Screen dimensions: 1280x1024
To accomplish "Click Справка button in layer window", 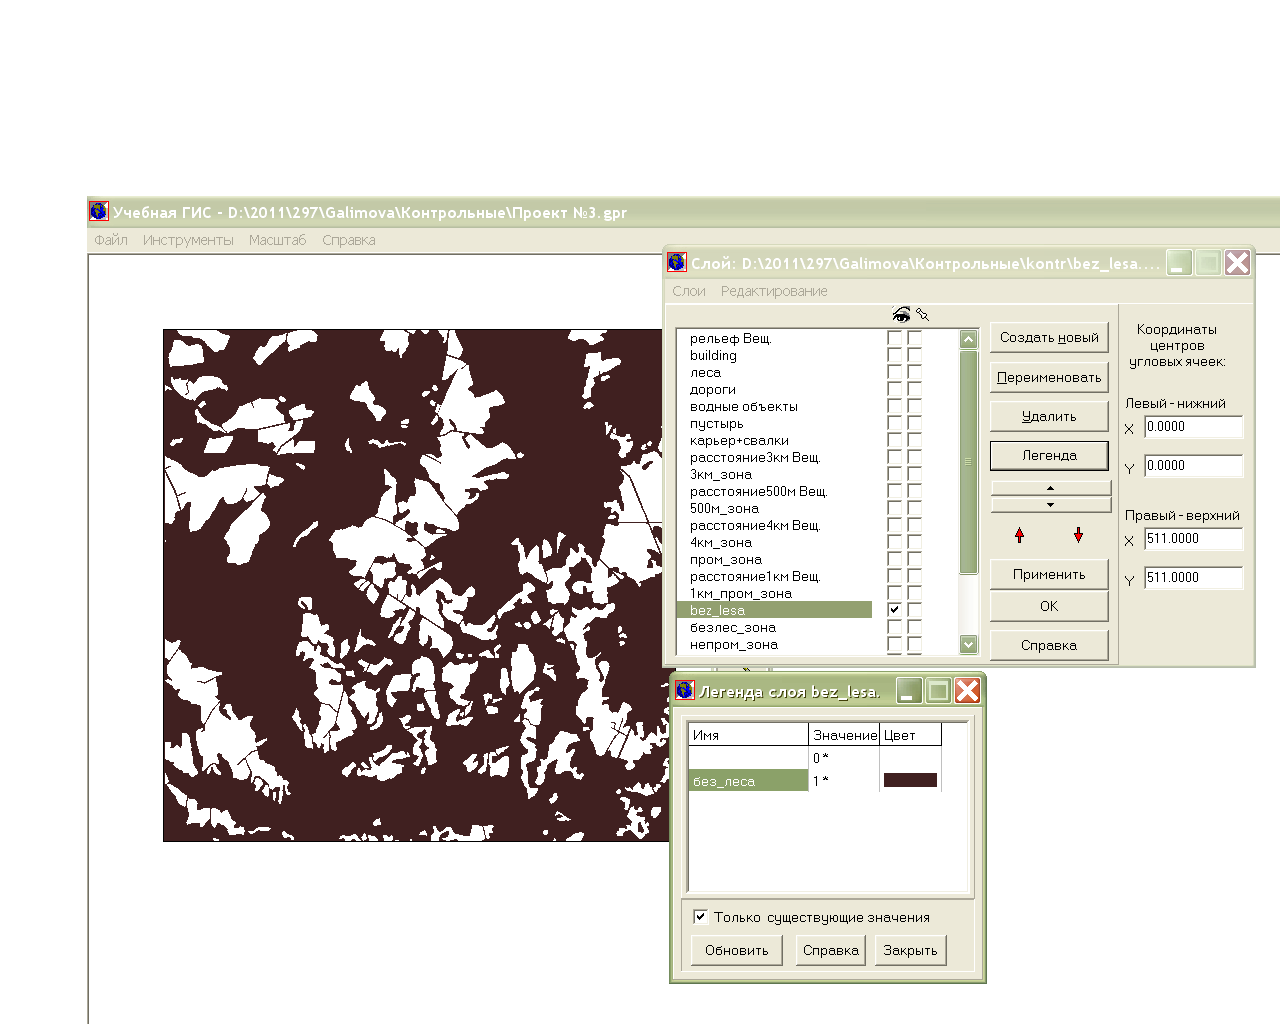I will coord(1049,645).
